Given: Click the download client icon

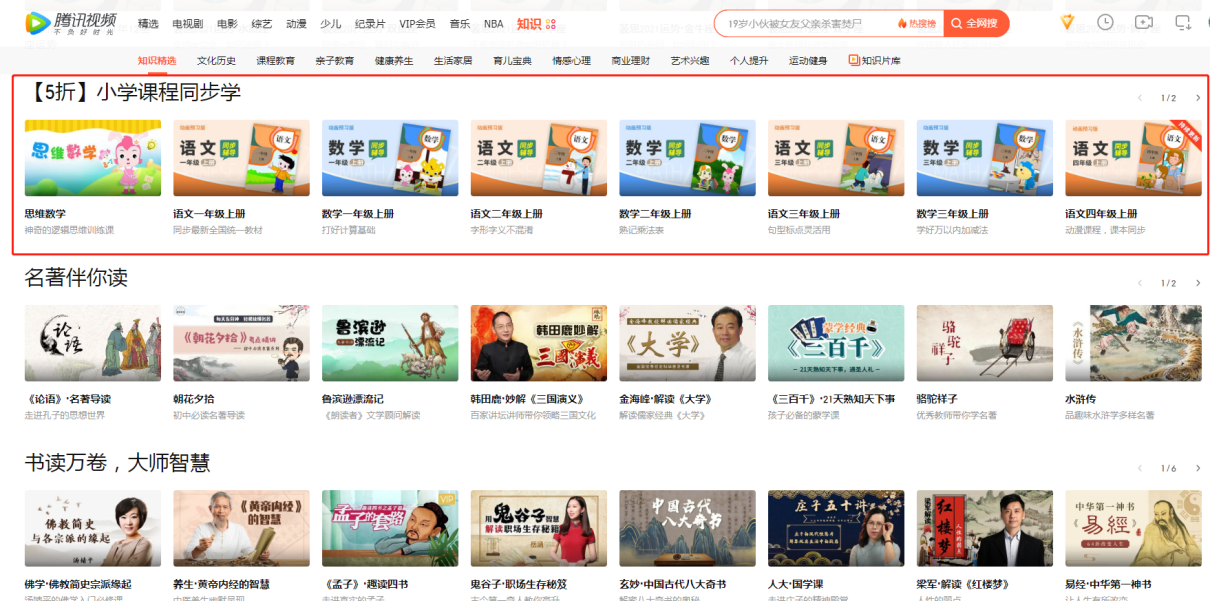Looking at the screenshot, I should [1183, 22].
